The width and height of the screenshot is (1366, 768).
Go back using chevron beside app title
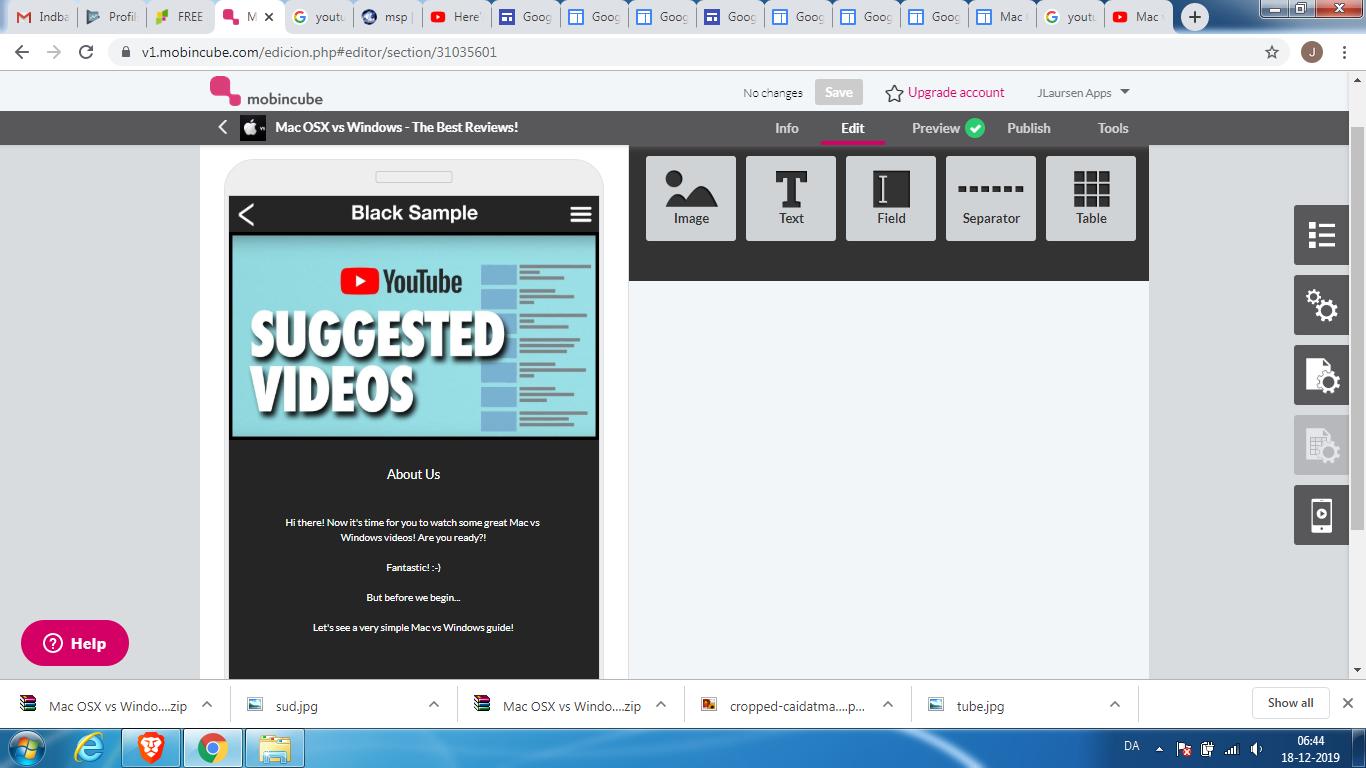click(223, 127)
